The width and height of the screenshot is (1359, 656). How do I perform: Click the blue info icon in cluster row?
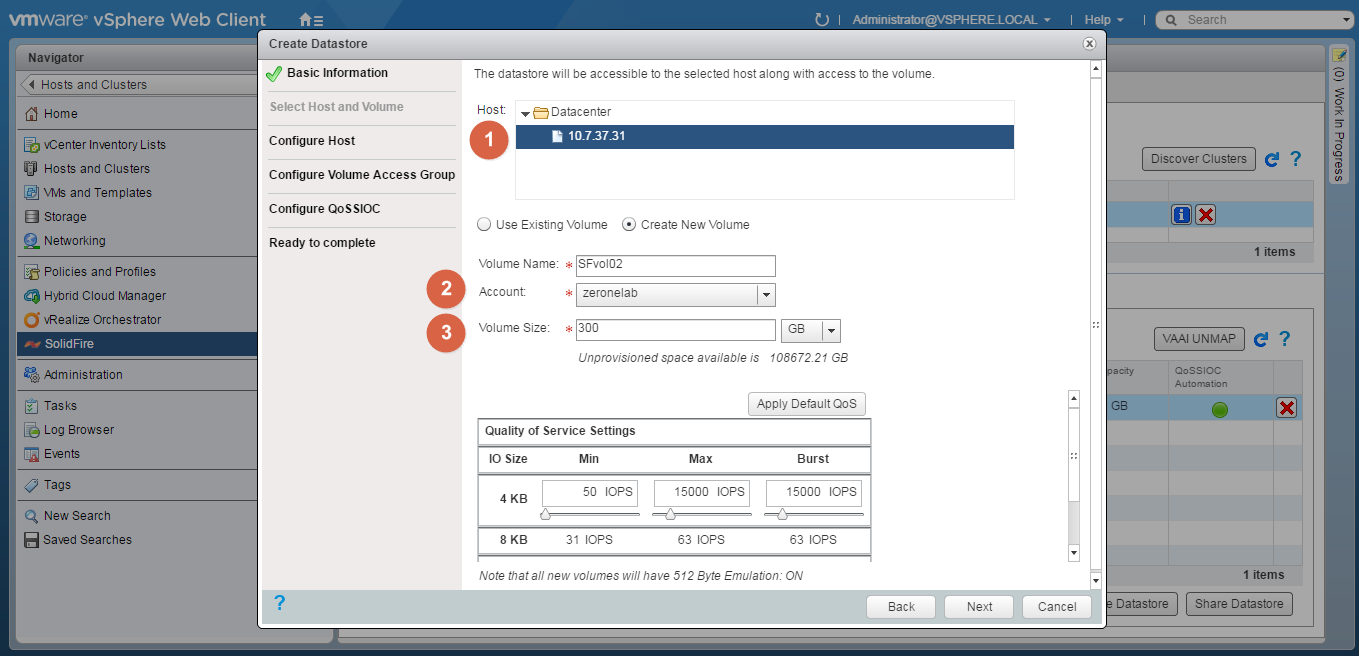(1182, 215)
